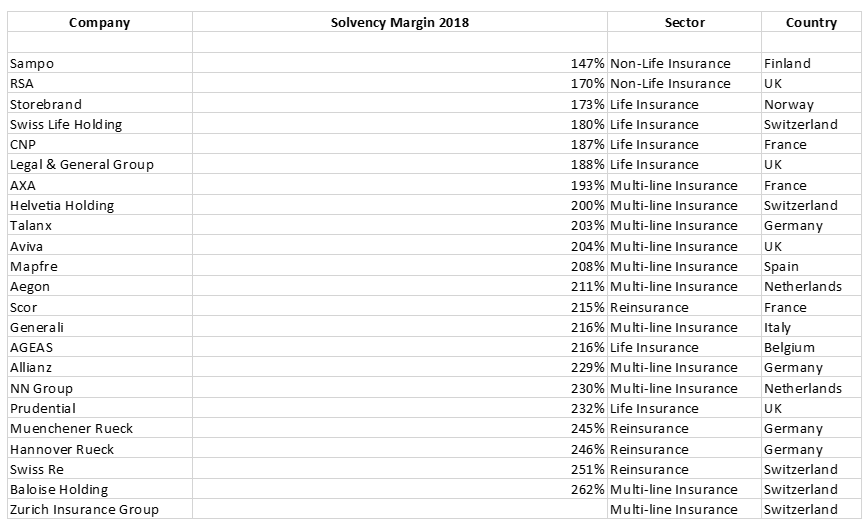Image resolution: width=868 pixels, height=524 pixels.
Task: Select the Storebrand cell
Action: (100, 104)
